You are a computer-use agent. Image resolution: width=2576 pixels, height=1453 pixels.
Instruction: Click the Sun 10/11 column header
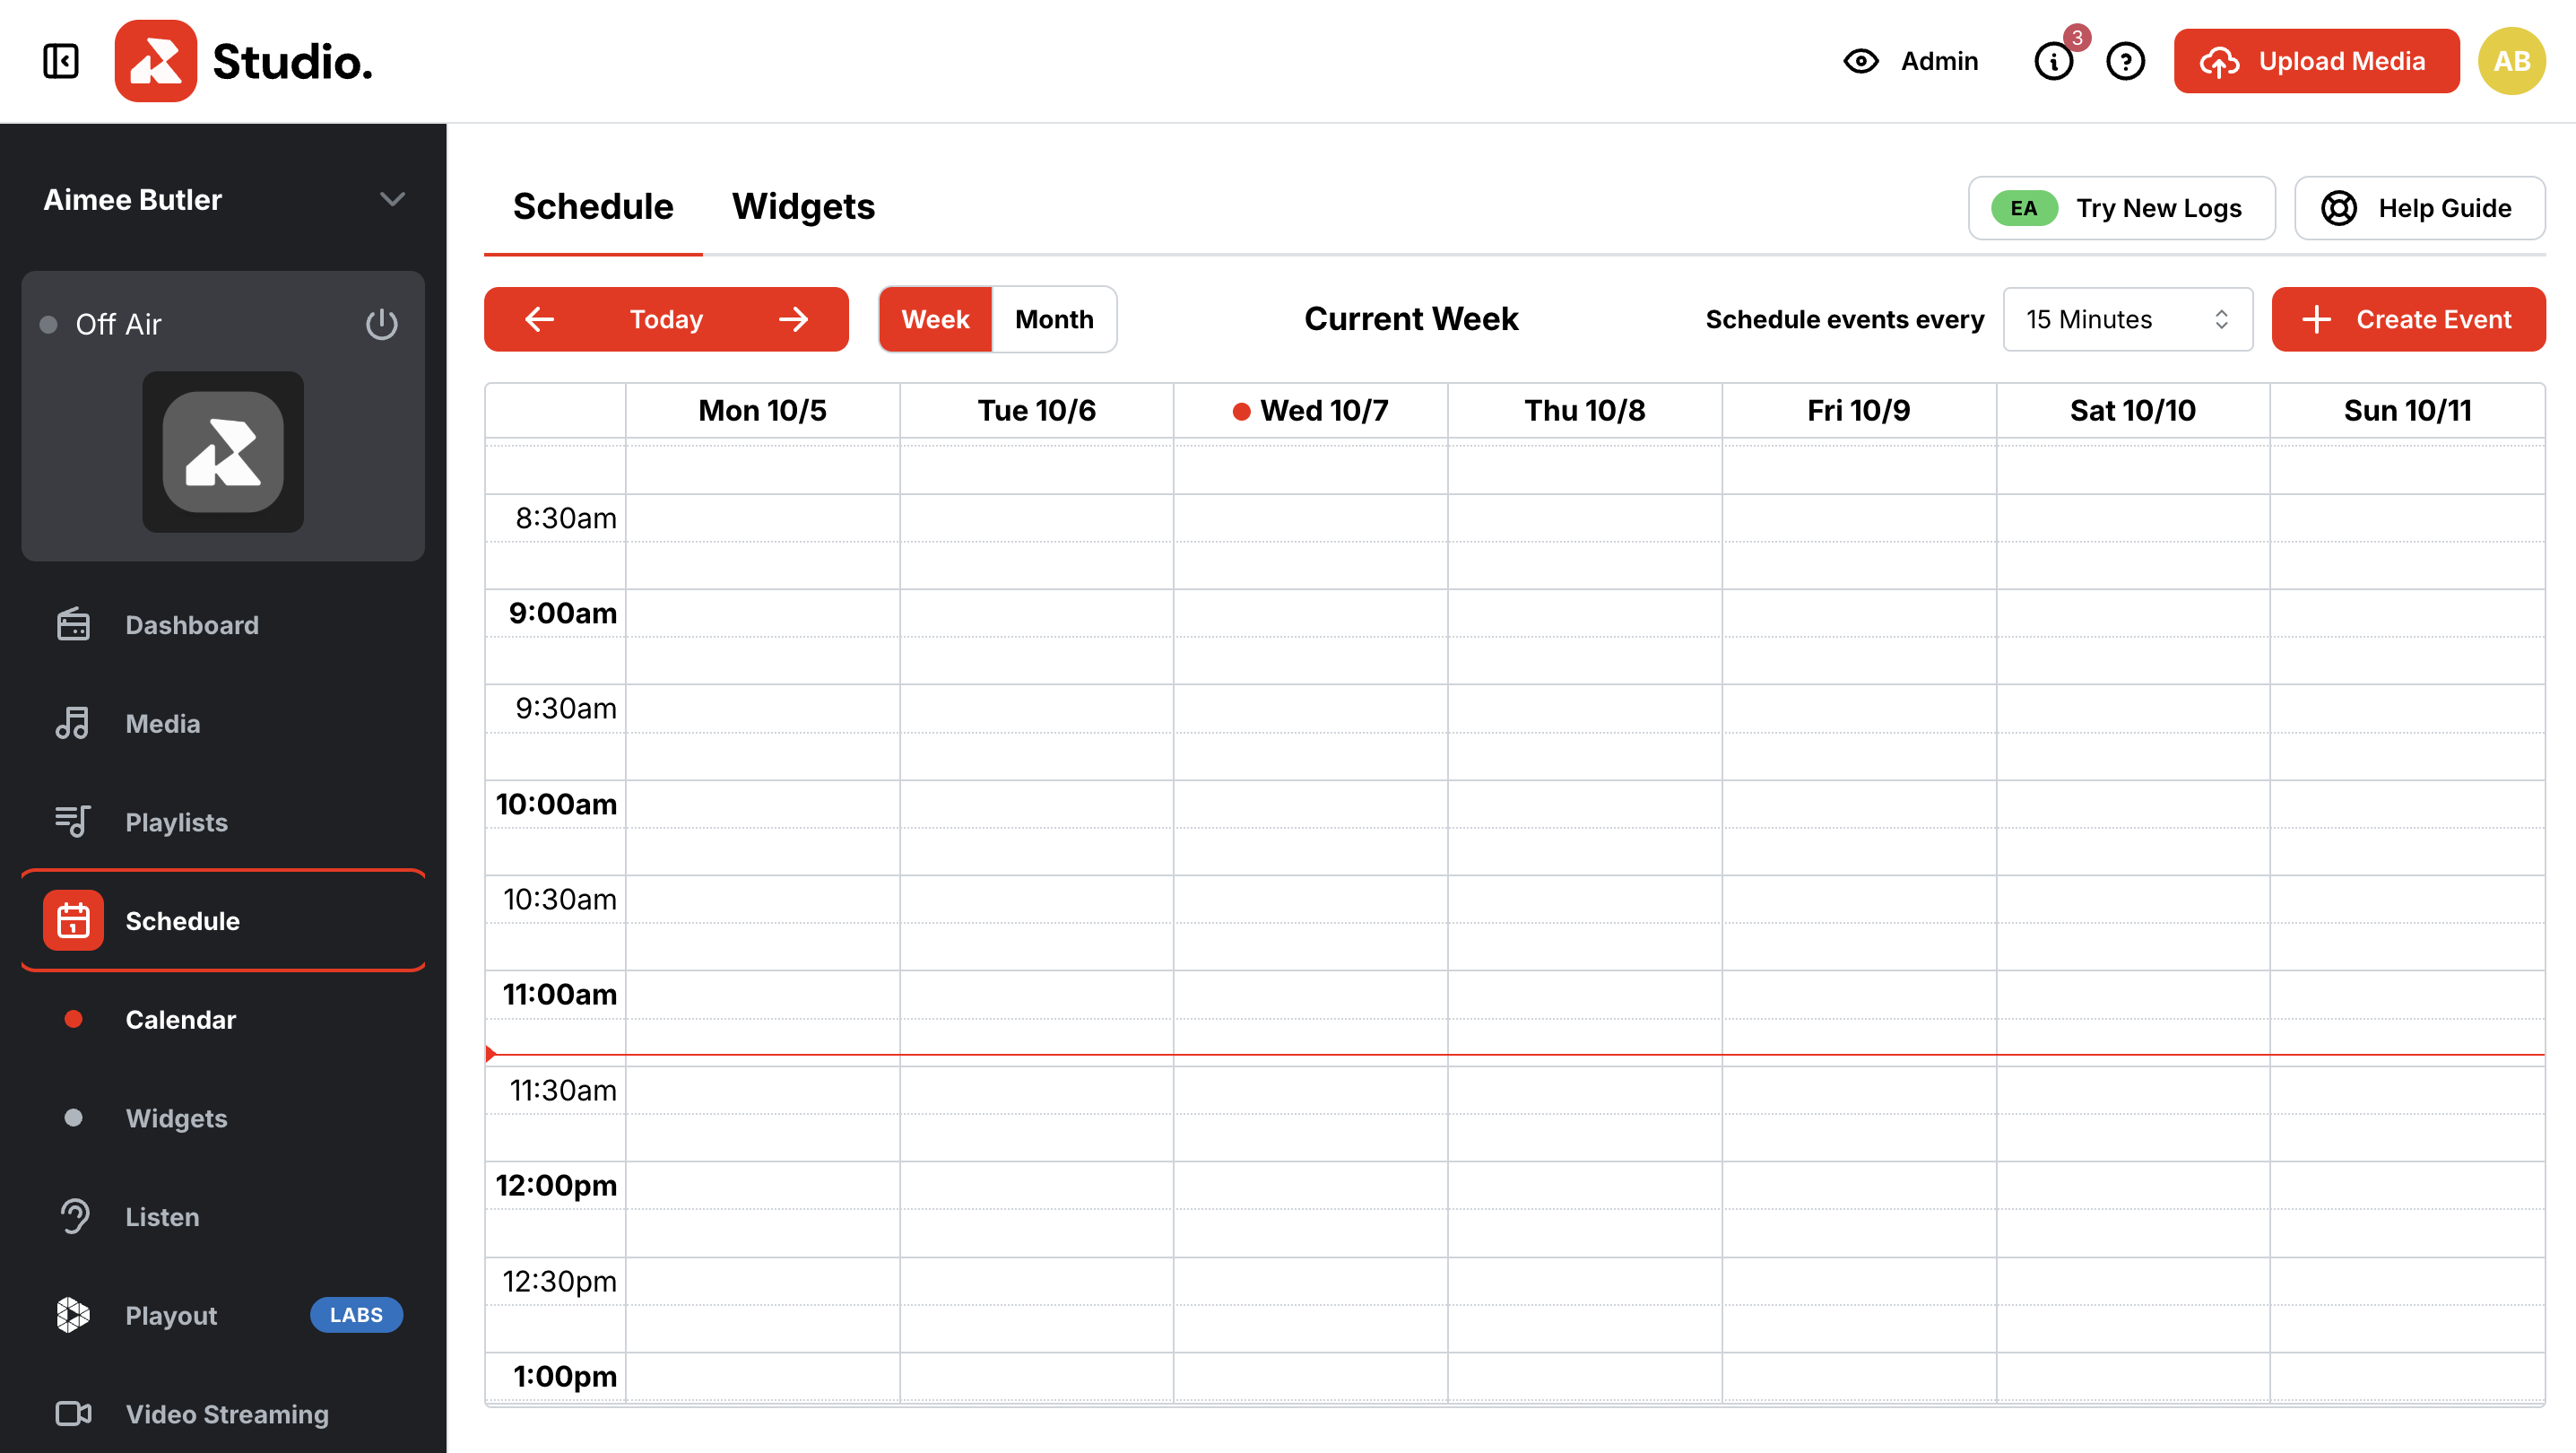pos(2407,410)
